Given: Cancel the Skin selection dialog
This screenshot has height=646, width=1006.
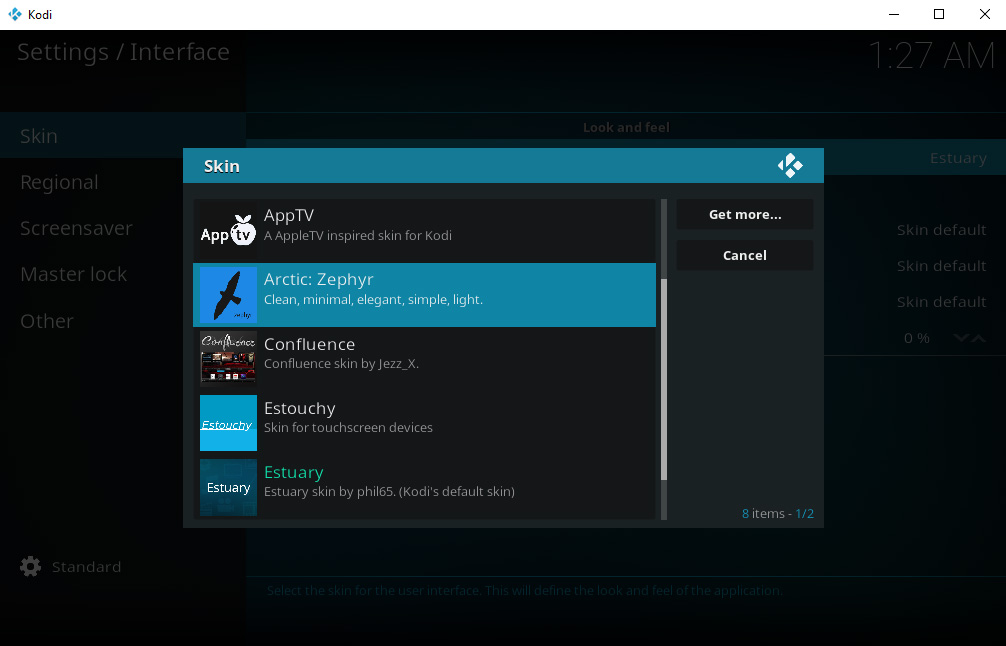Looking at the screenshot, I should 745,255.
